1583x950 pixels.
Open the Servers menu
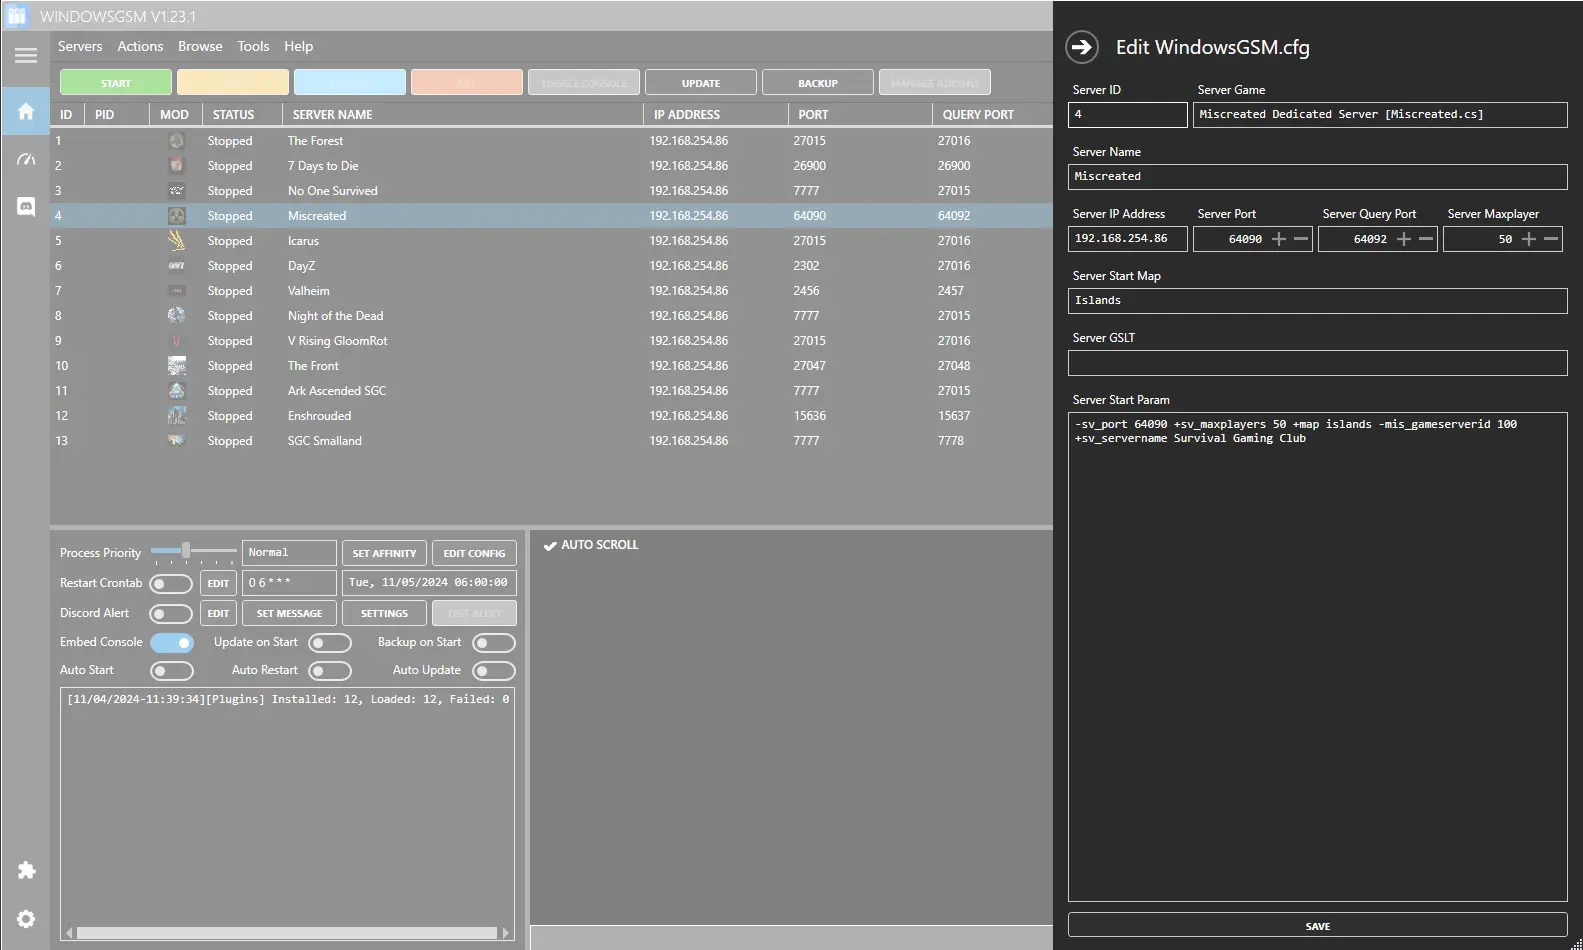(80, 46)
